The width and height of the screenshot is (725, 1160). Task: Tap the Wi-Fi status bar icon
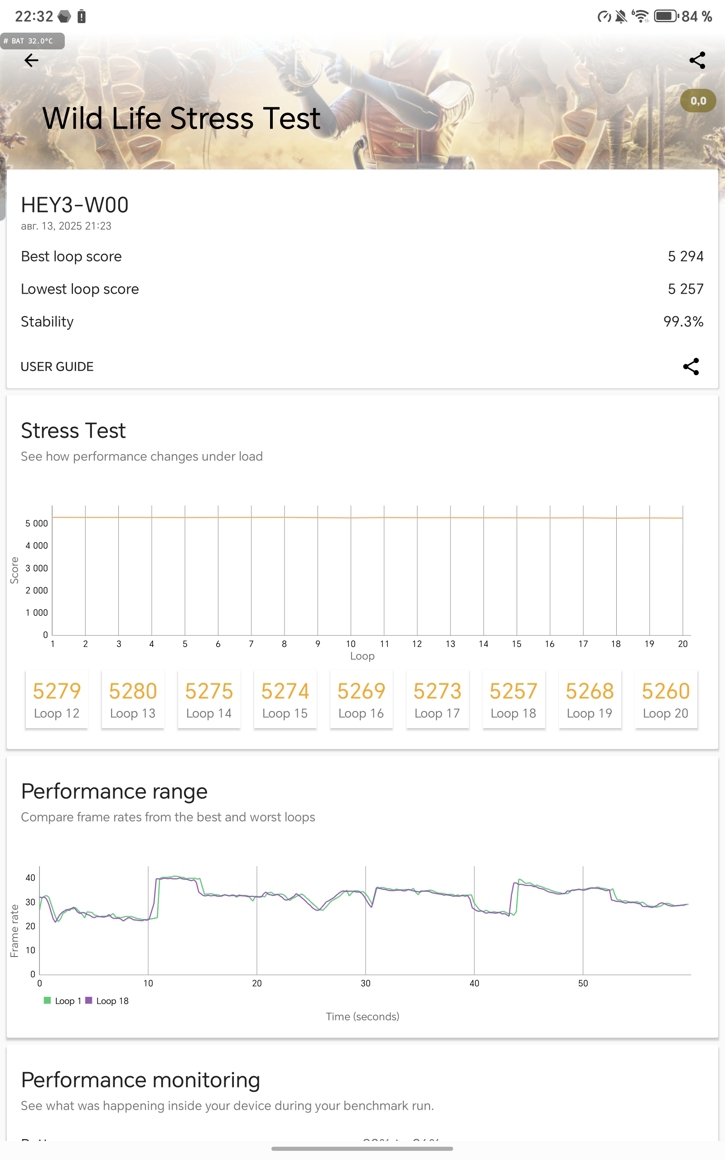click(x=640, y=16)
